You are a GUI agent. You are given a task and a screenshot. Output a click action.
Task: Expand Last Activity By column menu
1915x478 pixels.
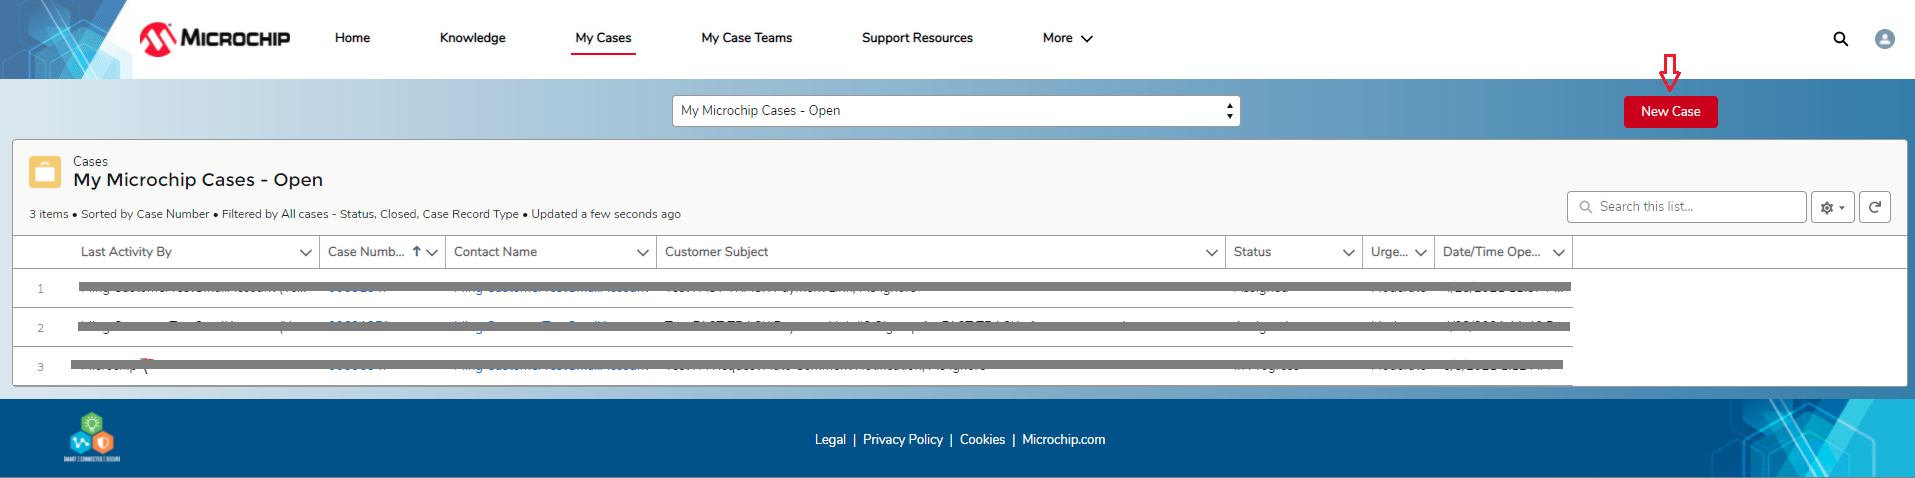[x=306, y=253]
